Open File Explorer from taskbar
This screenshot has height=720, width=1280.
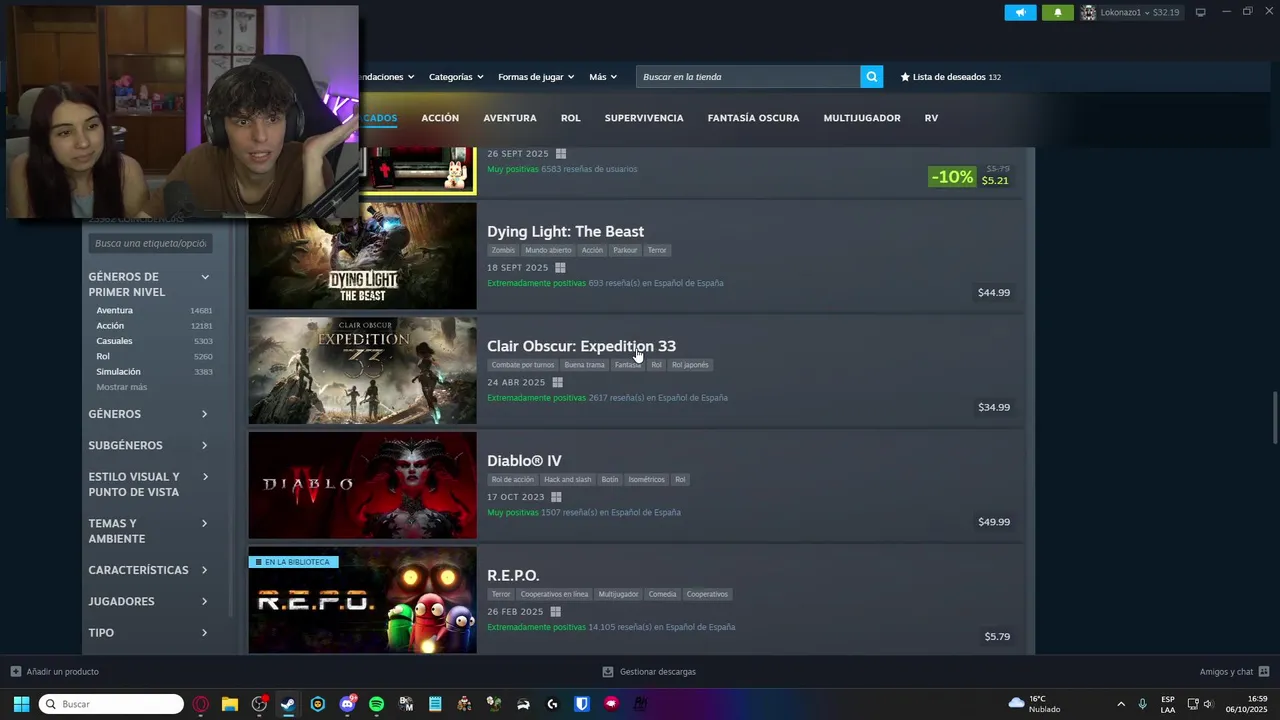[x=230, y=704]
